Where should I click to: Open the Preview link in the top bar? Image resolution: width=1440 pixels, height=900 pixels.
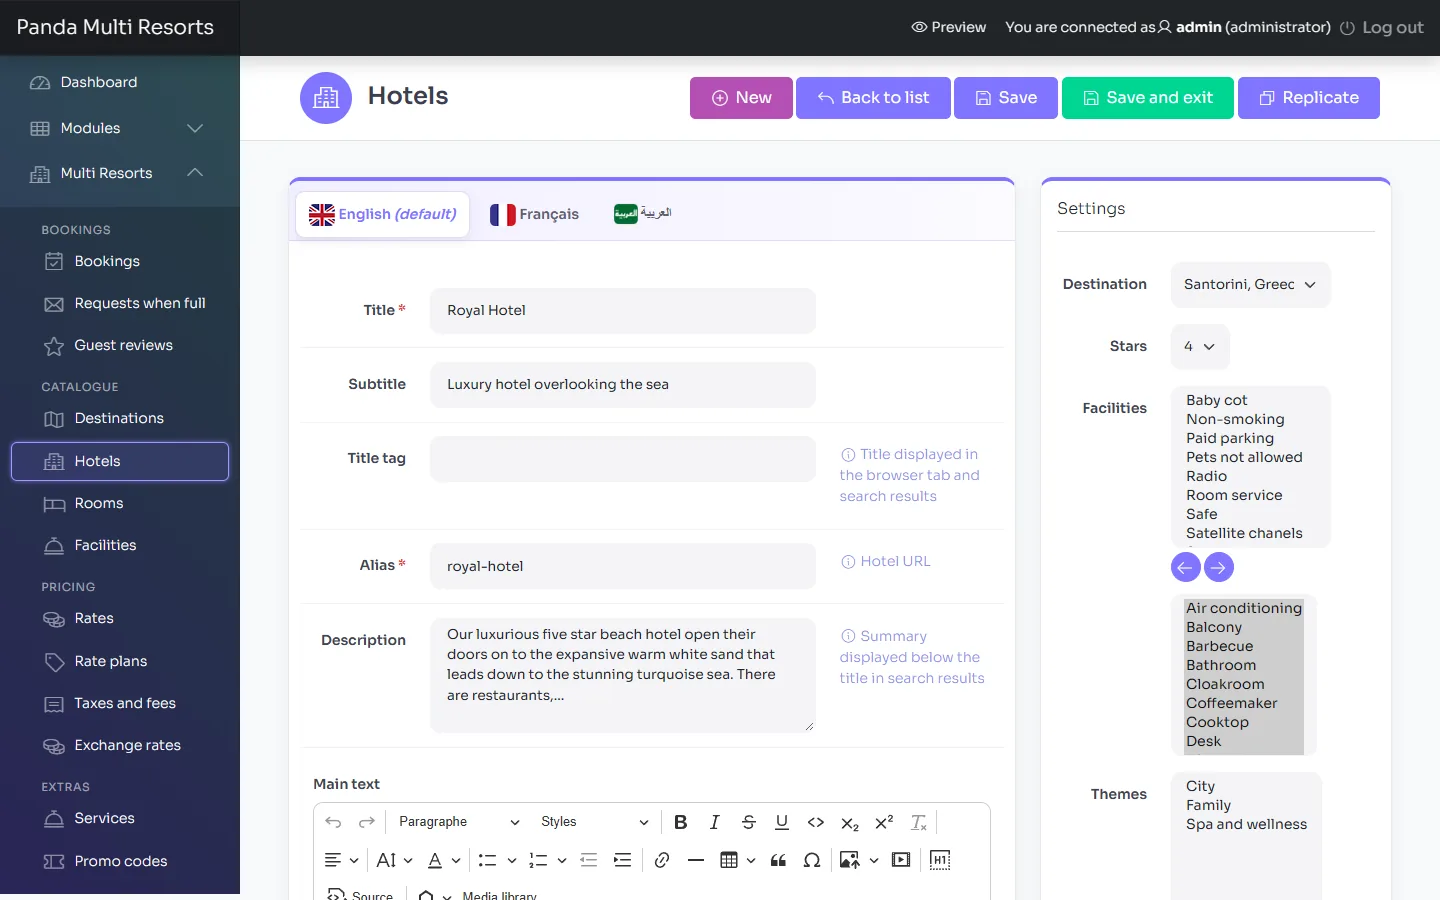pos(949,27)
